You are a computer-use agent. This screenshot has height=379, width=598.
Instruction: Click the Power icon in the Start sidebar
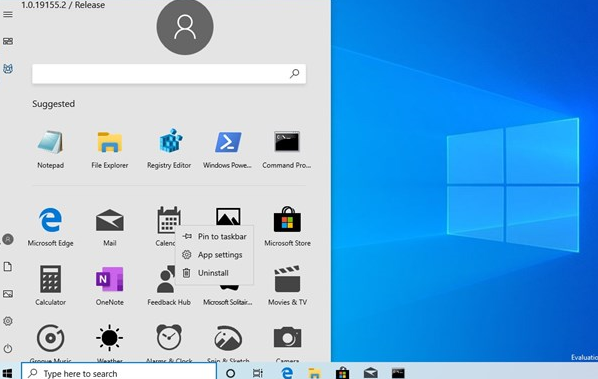pyautogui.click(x=8, y=348)
